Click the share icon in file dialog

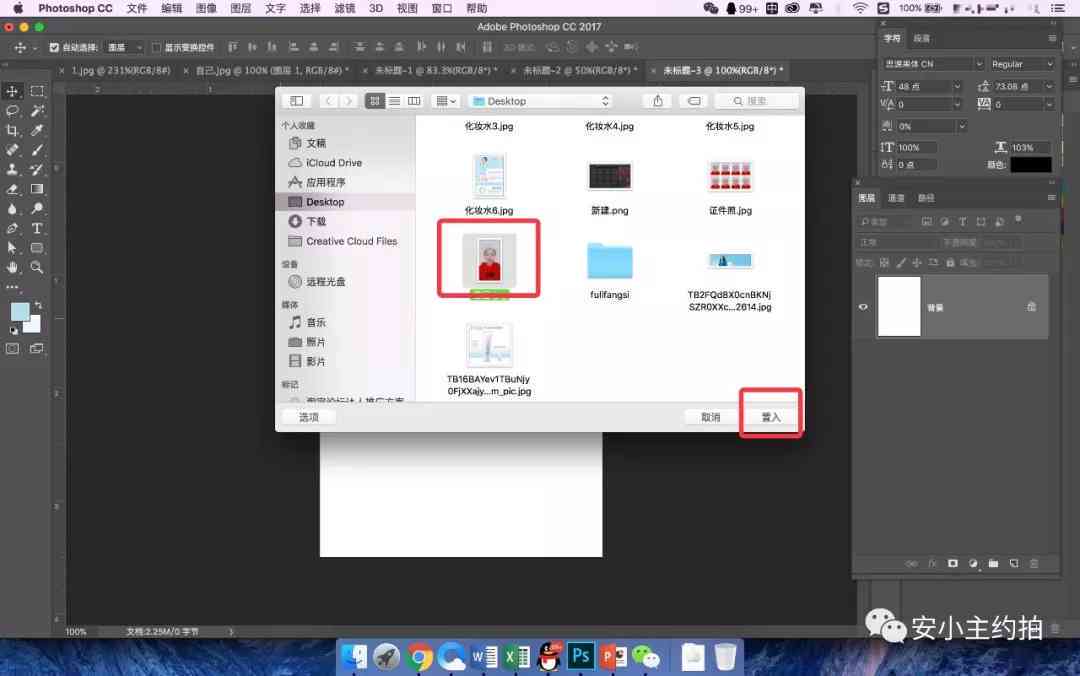(x=658, y=101)
